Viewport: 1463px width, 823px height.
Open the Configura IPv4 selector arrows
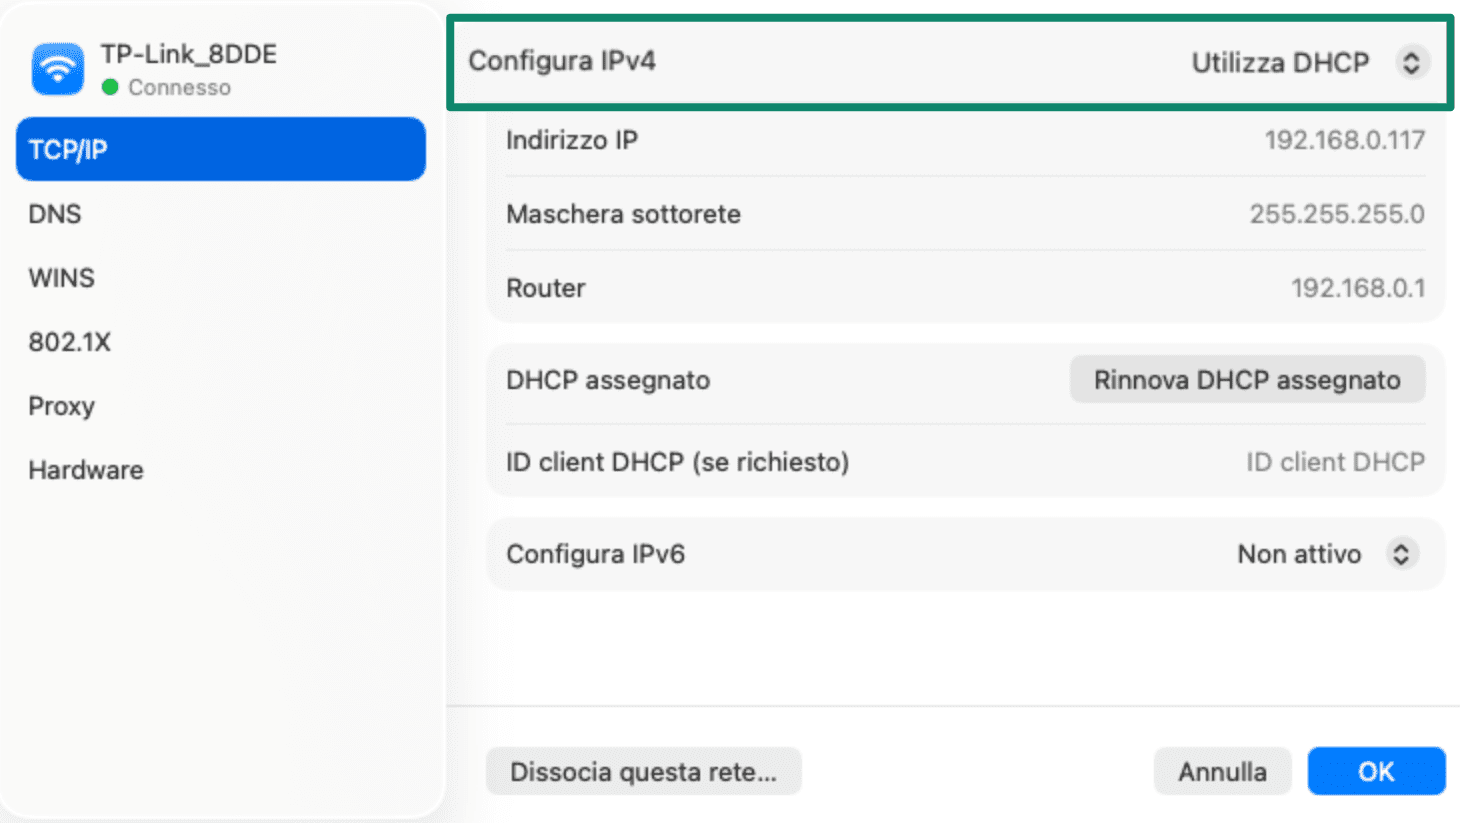1413,61
